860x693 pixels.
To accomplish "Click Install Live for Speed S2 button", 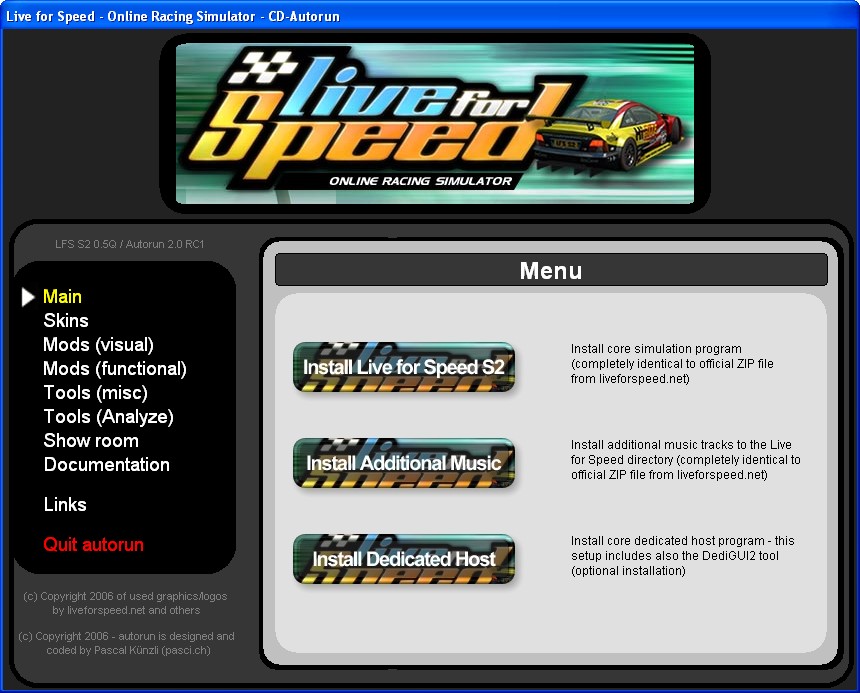I will (x=404, y=367).
